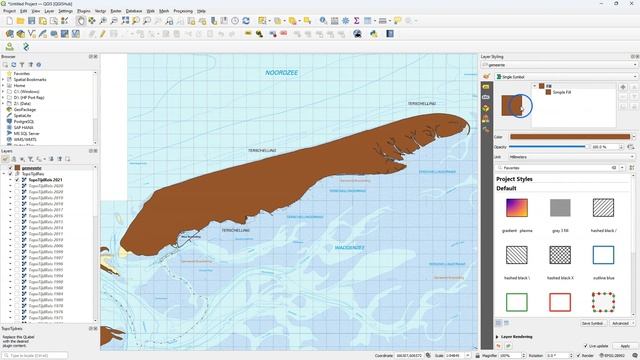This screenshot has height=360, width=640.
Task: Click the brown Color bar swatch
Action: 570,137
